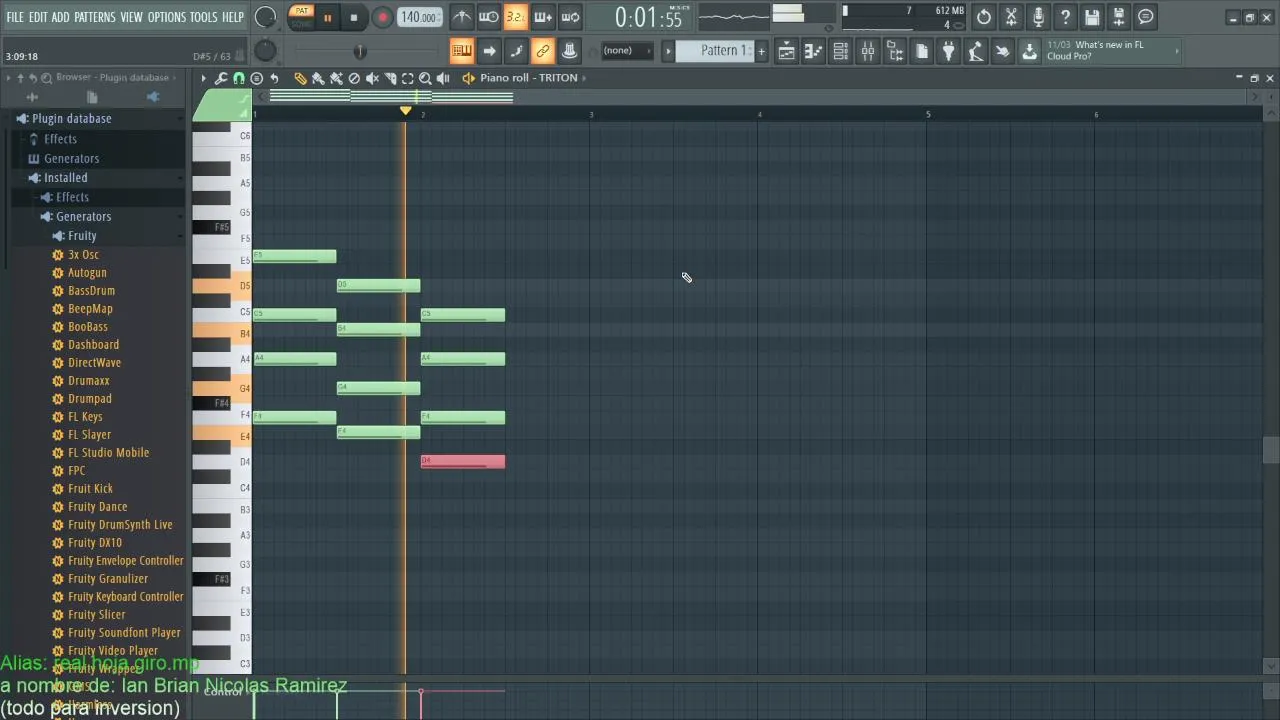Select the Paint brush tool in piano roll
Screen dimensions: 1280x720
[318, 78]
